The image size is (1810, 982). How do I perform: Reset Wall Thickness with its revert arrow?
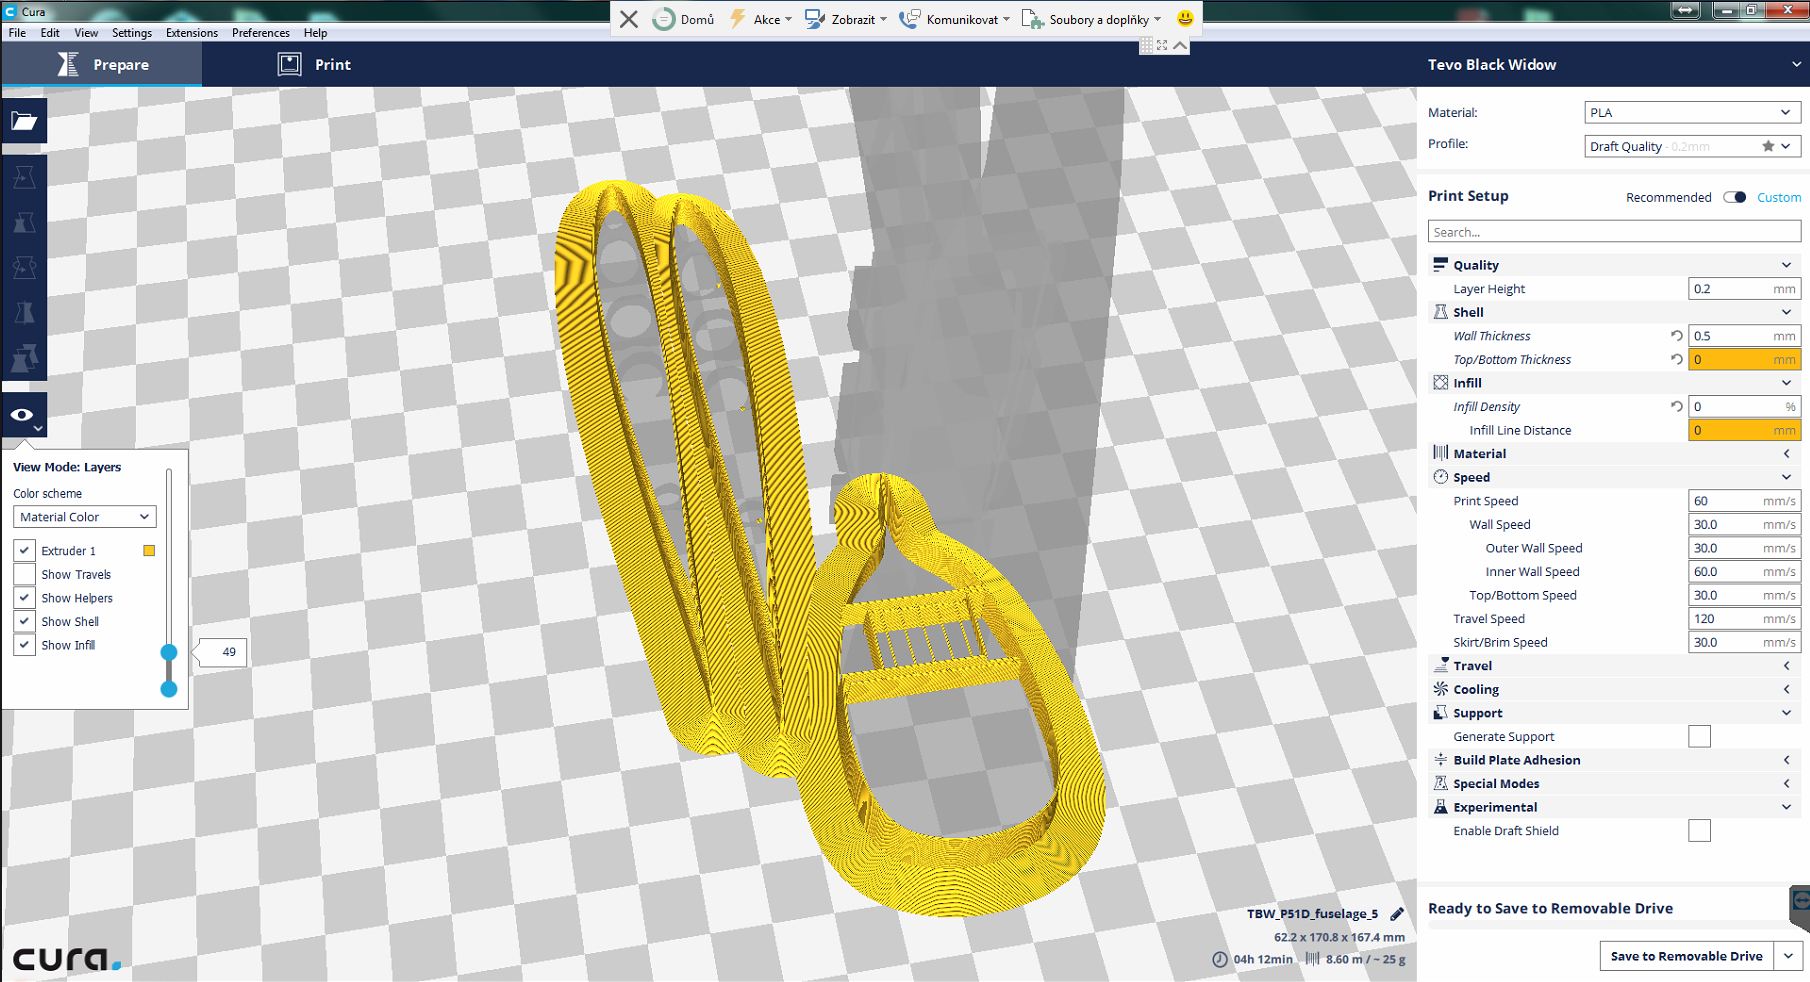point(1676,336)
